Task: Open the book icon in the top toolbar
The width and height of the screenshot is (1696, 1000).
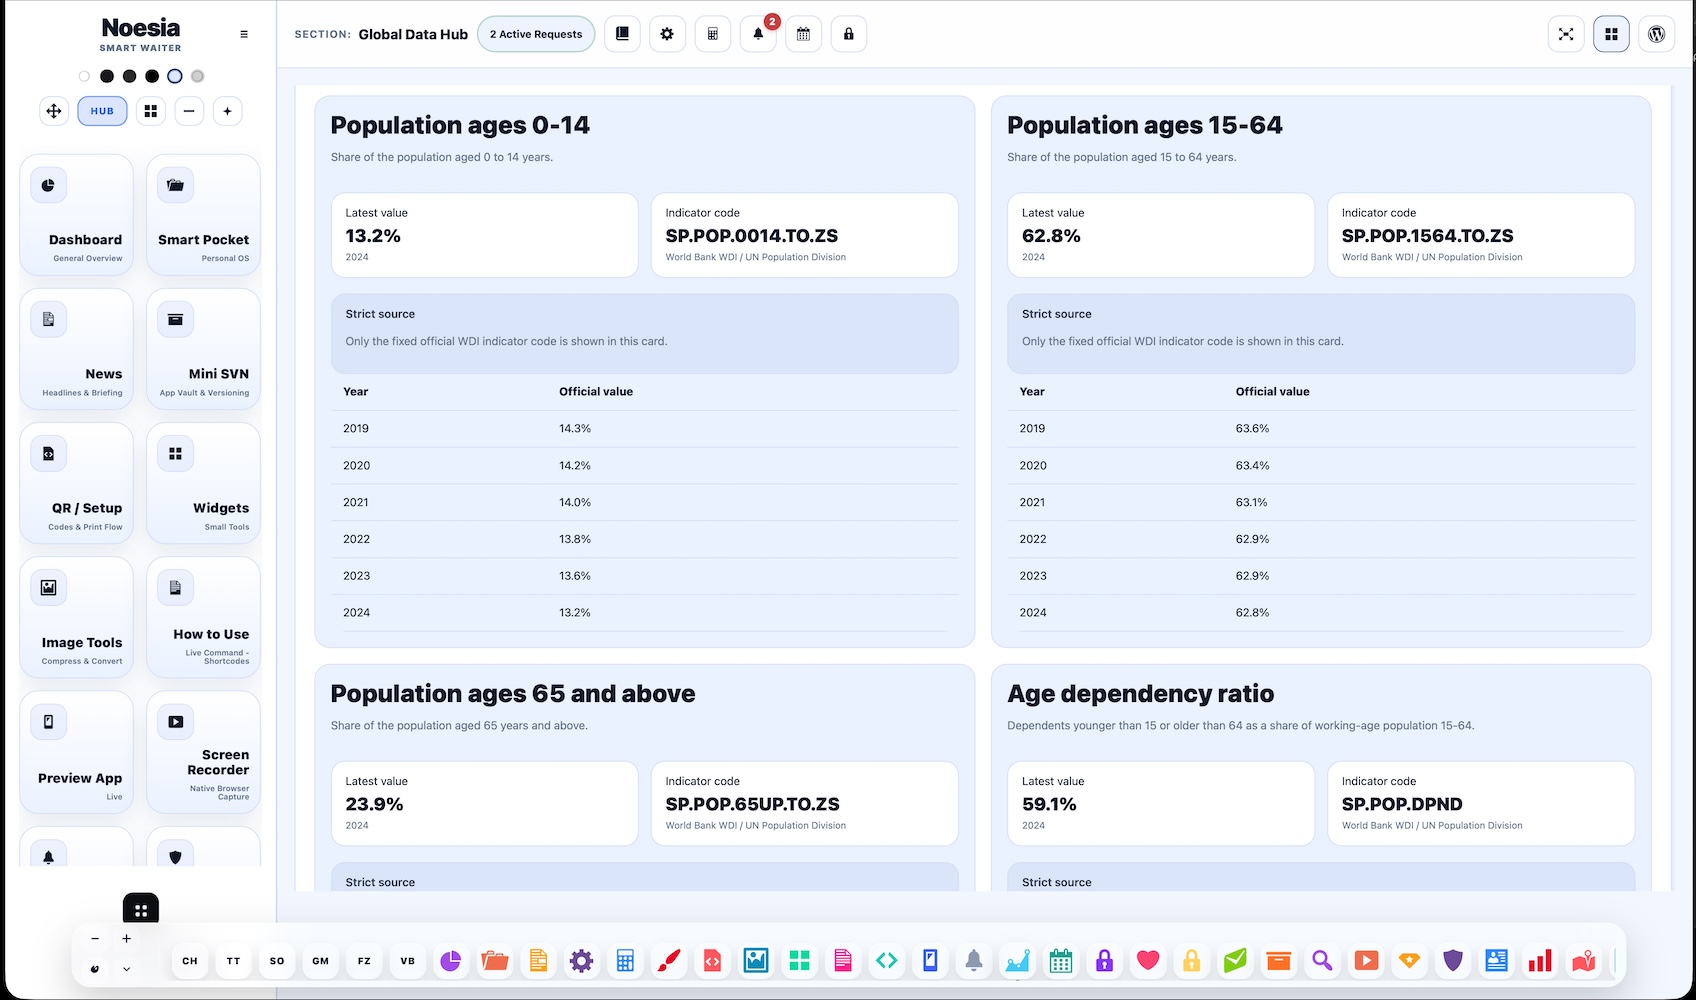Action: point(622,34)
